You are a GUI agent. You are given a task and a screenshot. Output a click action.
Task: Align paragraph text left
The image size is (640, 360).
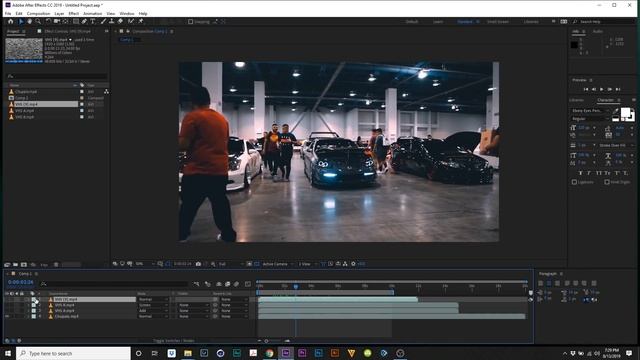click(x=540, y=283)
